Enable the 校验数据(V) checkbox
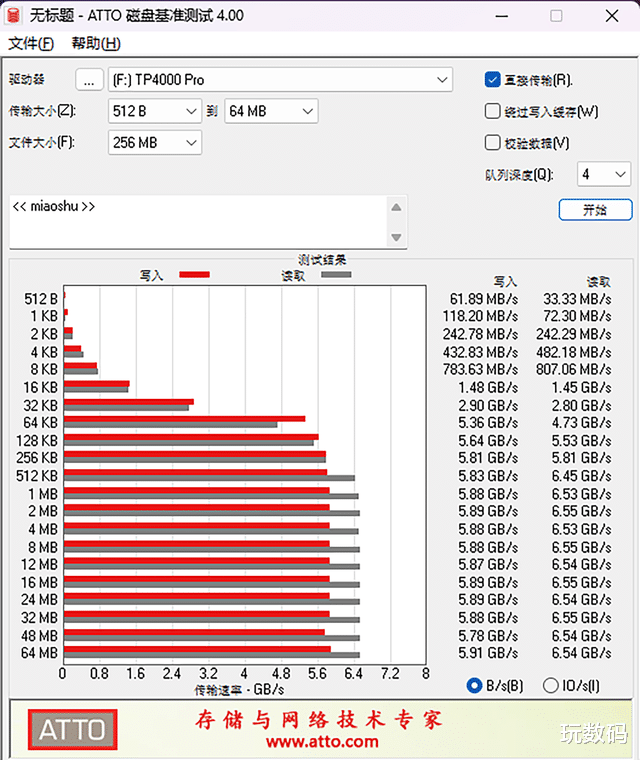This screenshot has width=640, height=760. 492,143
